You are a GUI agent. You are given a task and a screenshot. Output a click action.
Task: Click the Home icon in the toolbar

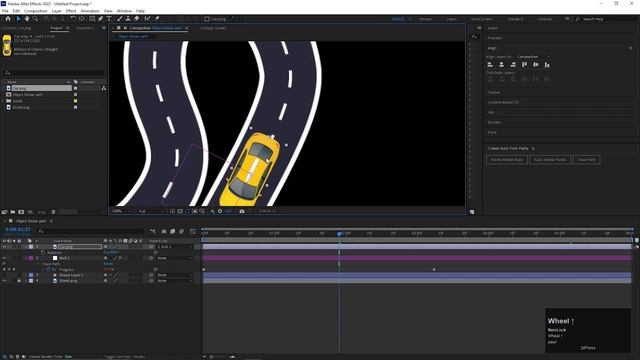point(8,19)
